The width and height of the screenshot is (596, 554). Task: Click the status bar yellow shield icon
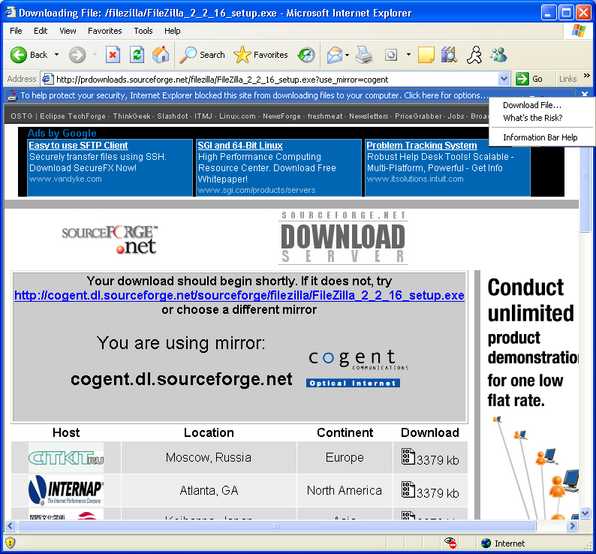pos(10,543)
